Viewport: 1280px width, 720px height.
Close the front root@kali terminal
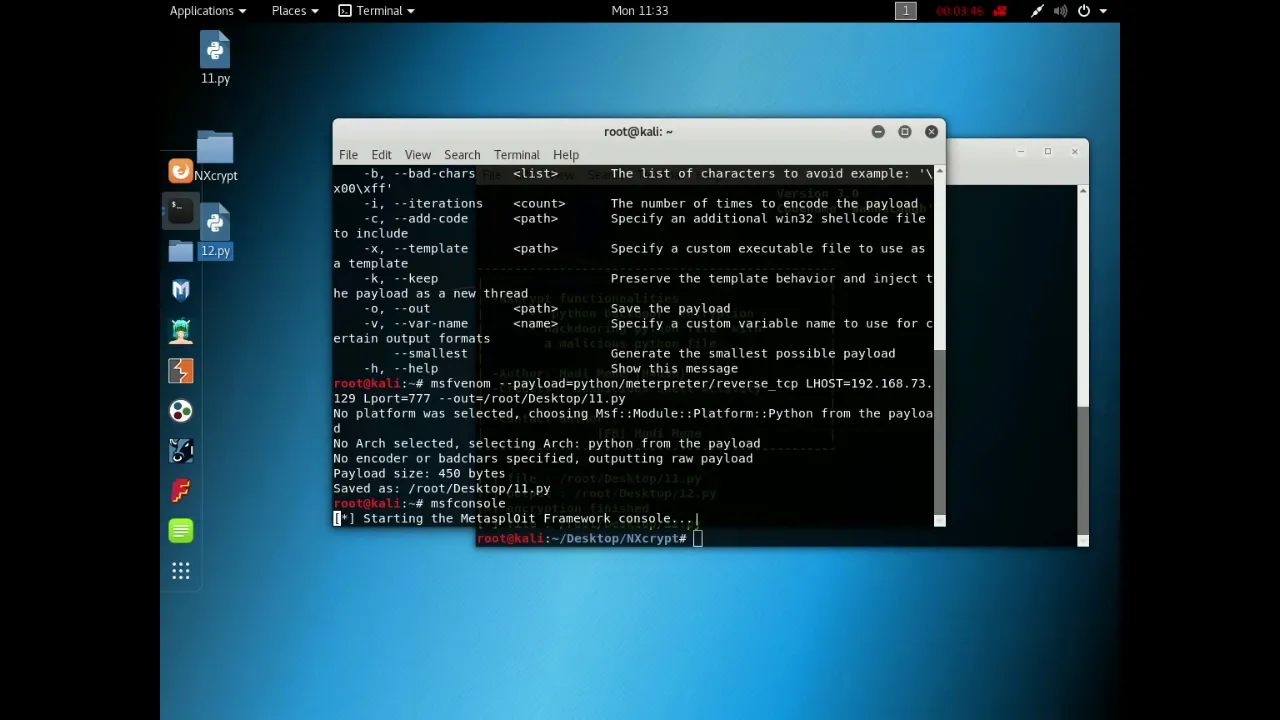[x=931, y=132]
